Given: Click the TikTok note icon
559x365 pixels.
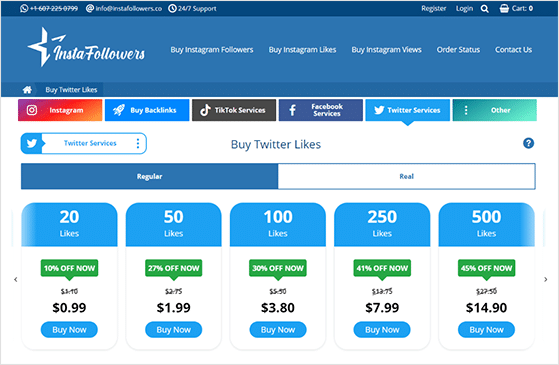Looking at the screenshot, I should (205, 110).
